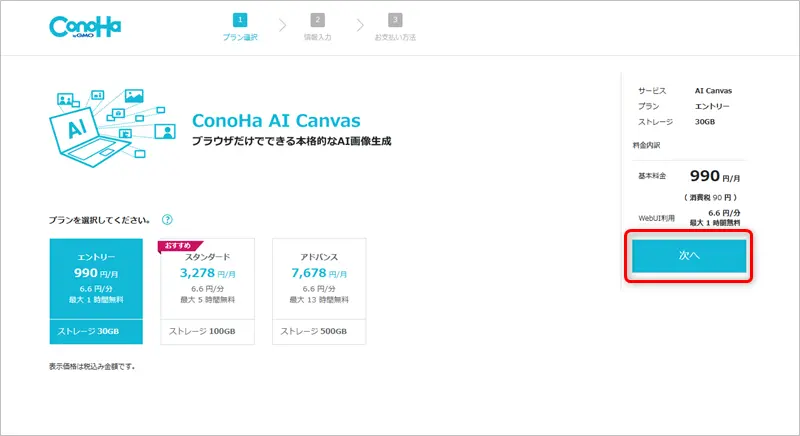The width and height of the screenshot is (800, 436).
Task: Click ストレージ 30GB on entry plan
Action: (x=88, y=331)
